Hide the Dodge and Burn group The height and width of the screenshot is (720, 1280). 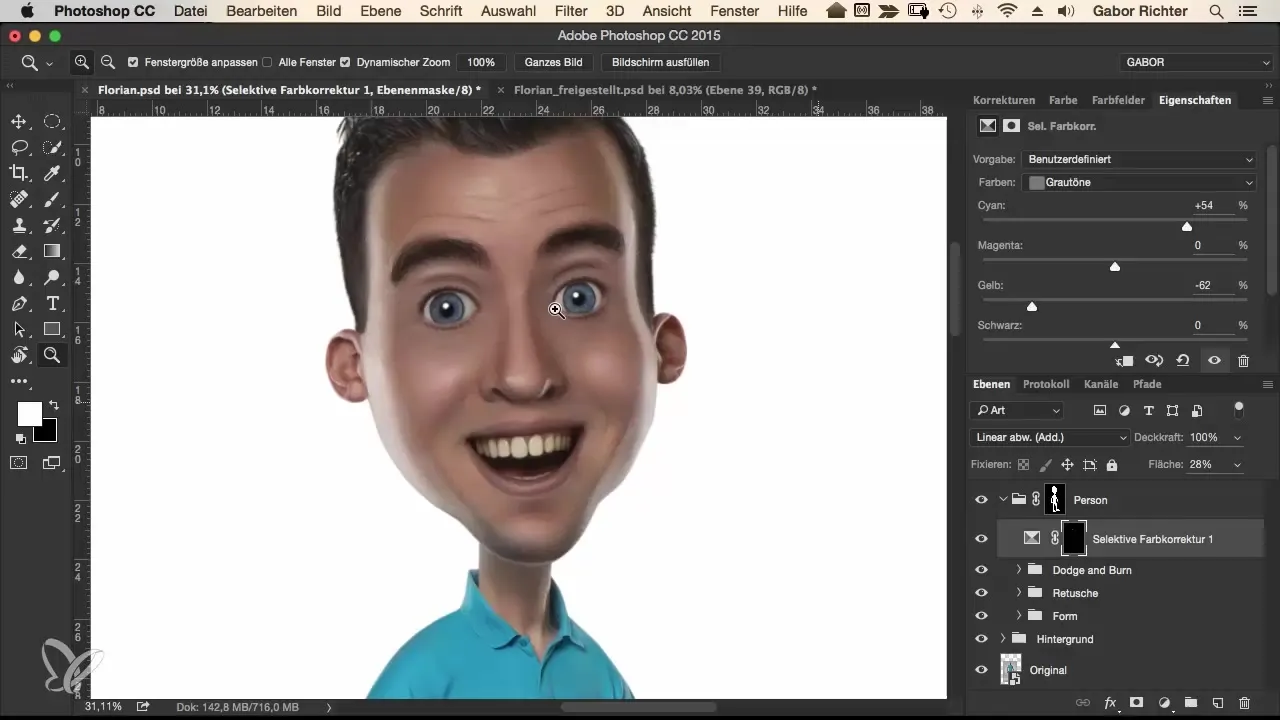tap(981, 570)
